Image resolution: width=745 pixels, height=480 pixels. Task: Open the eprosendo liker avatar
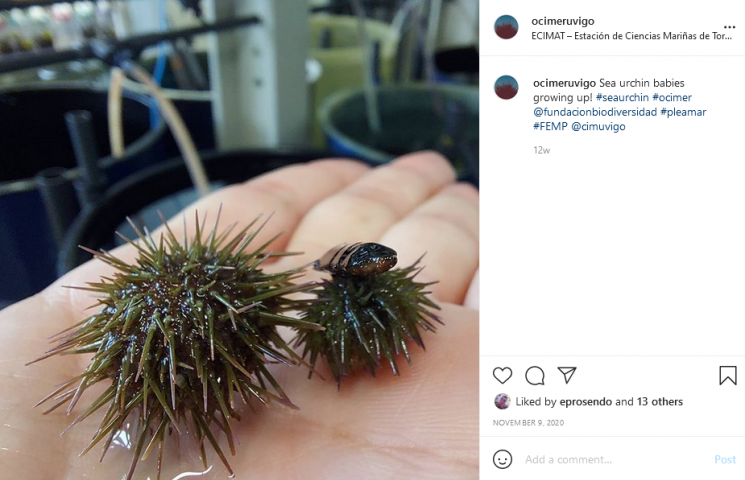pyautogui.click(x=502, y=402)
